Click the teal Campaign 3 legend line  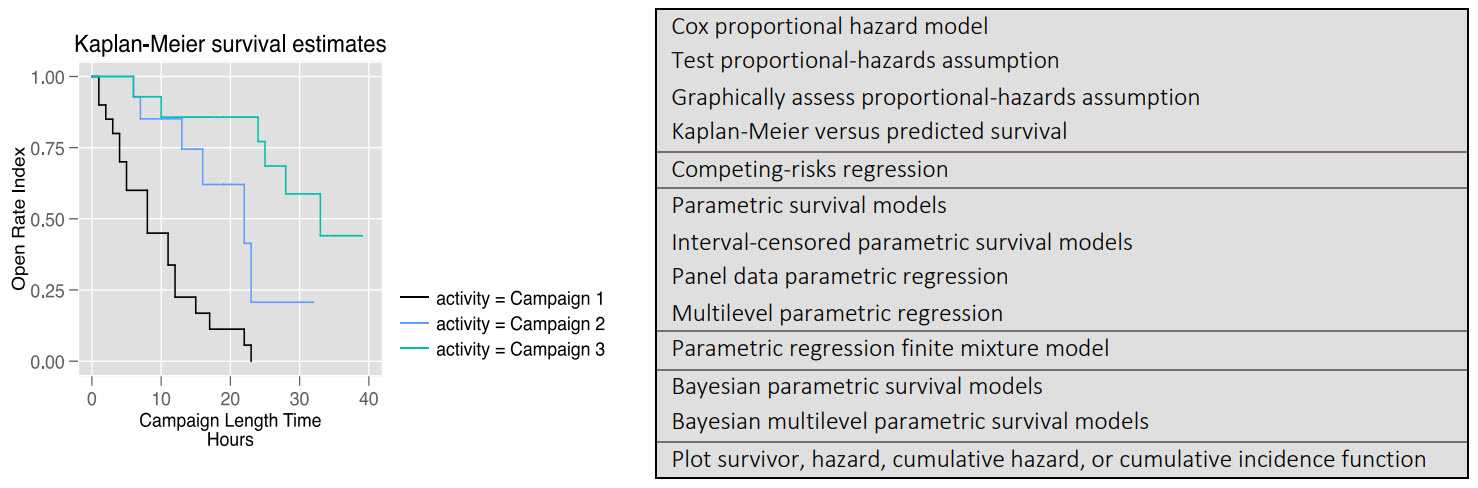(x=413, y=349)
